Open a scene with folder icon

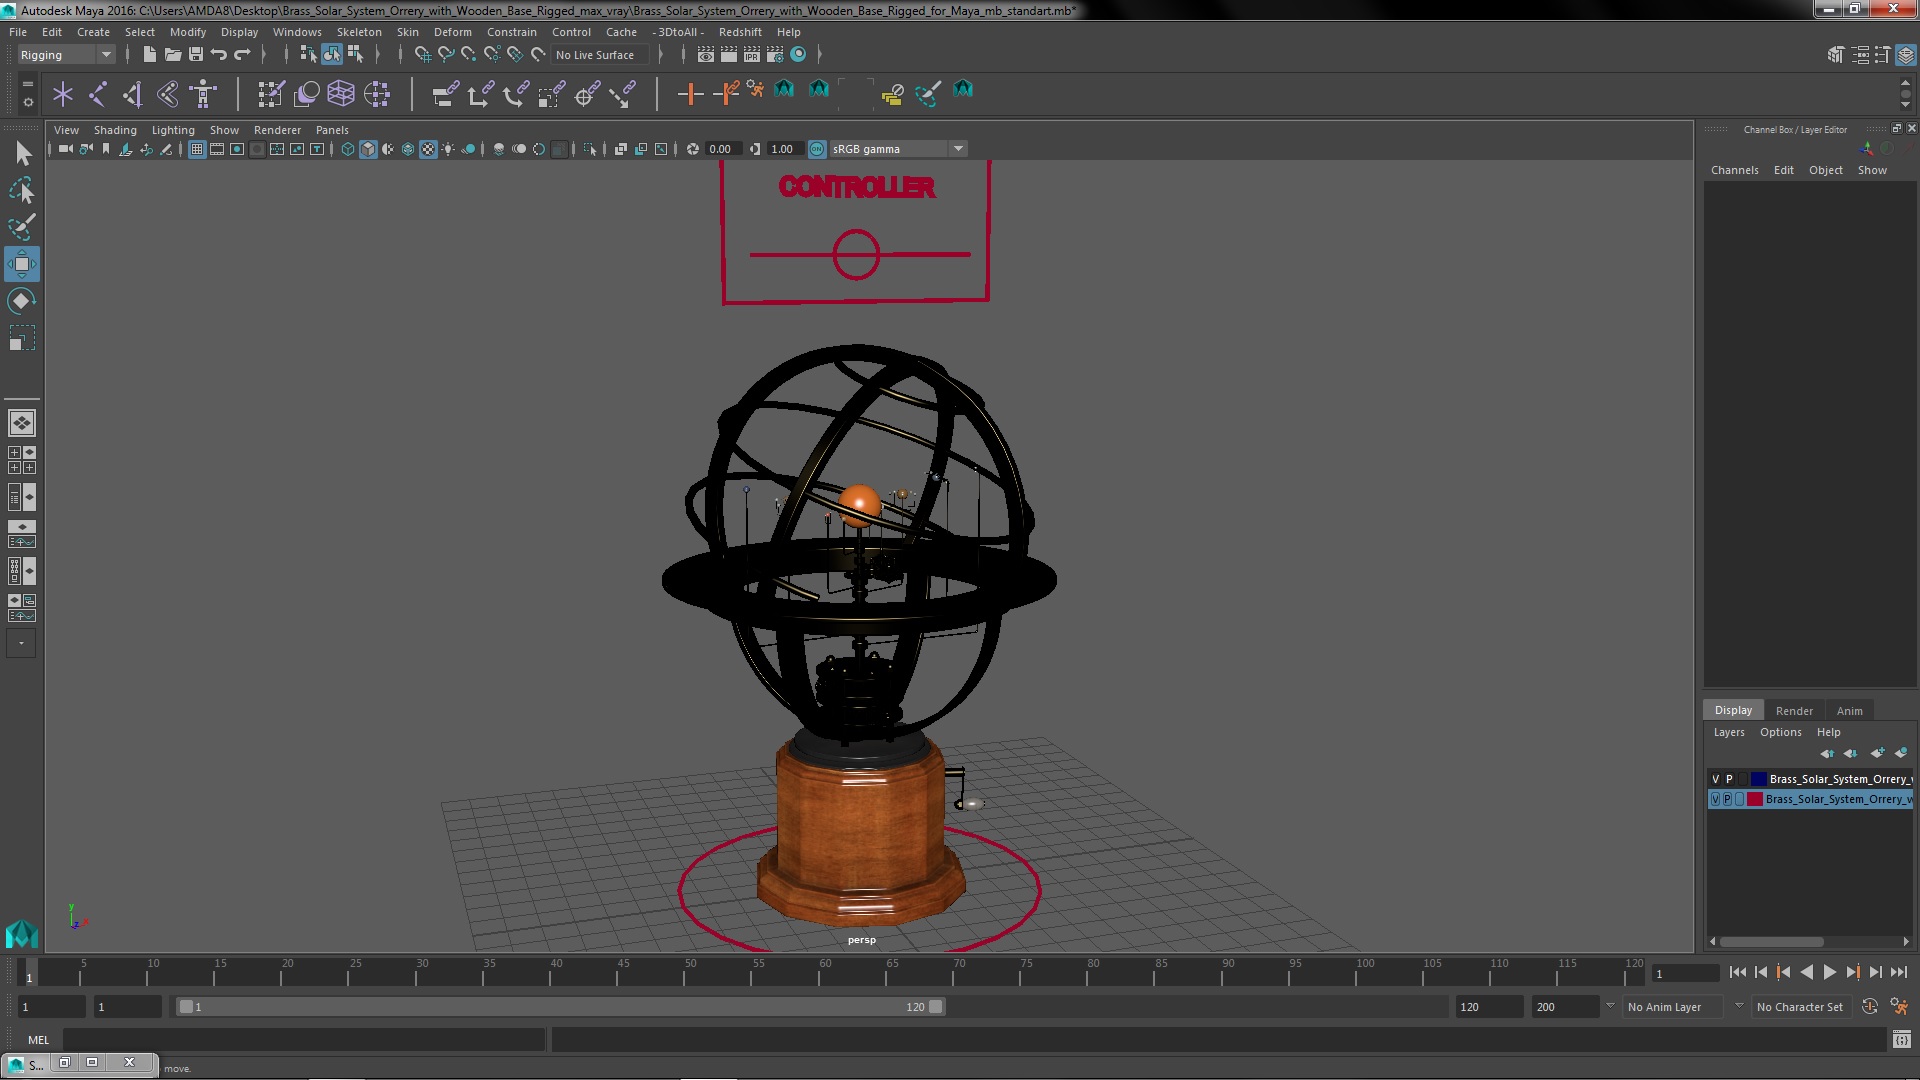[172, 55]
